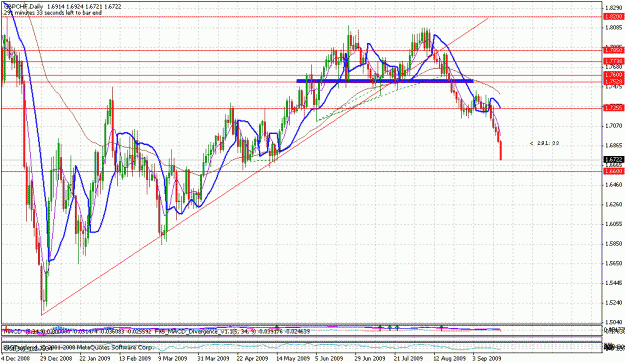Click the red 1.7600 price level label
Image resolution: width=625 pixels, height=363 pixels.
pyautogui.click(x=613, y=75)
